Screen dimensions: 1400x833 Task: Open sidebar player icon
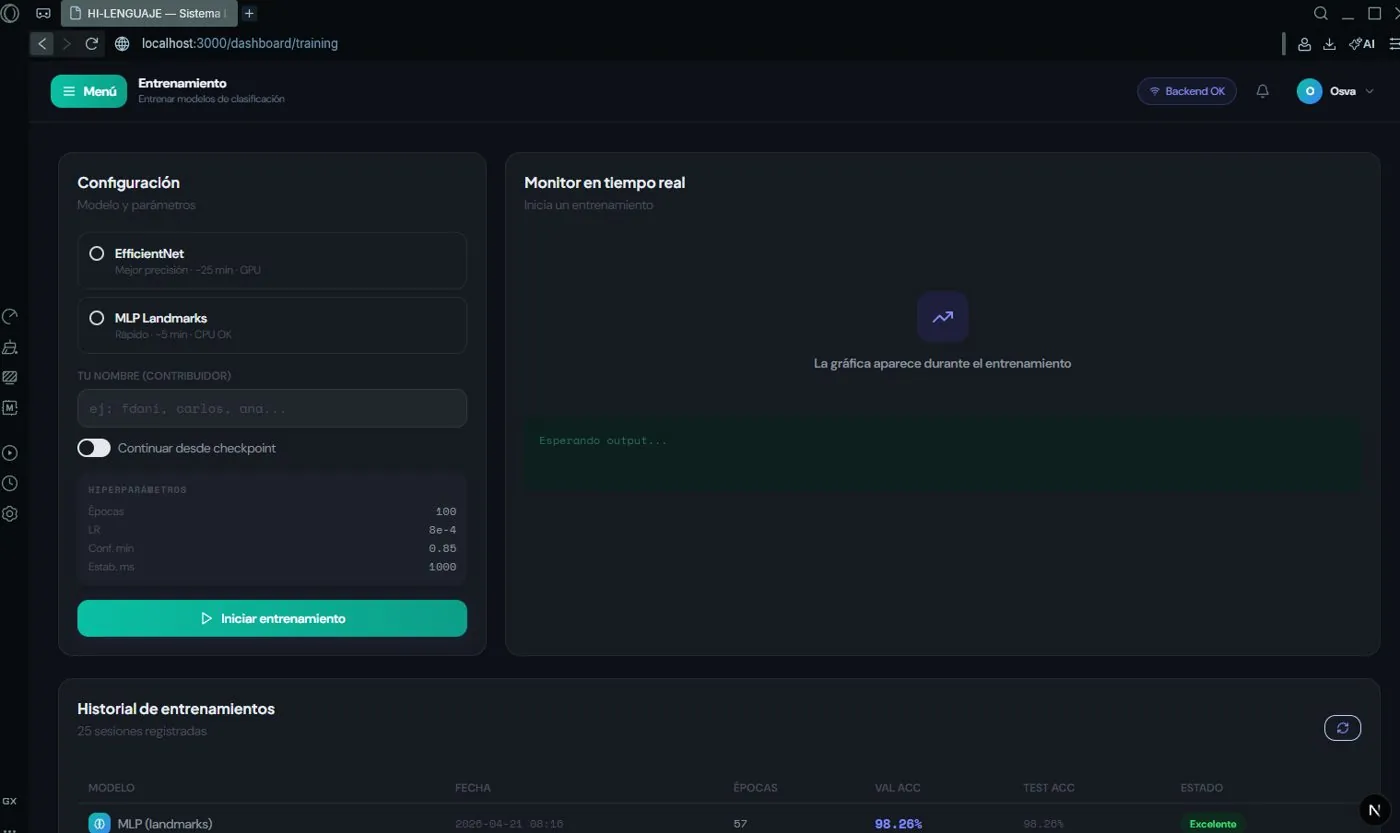[10, 453]
